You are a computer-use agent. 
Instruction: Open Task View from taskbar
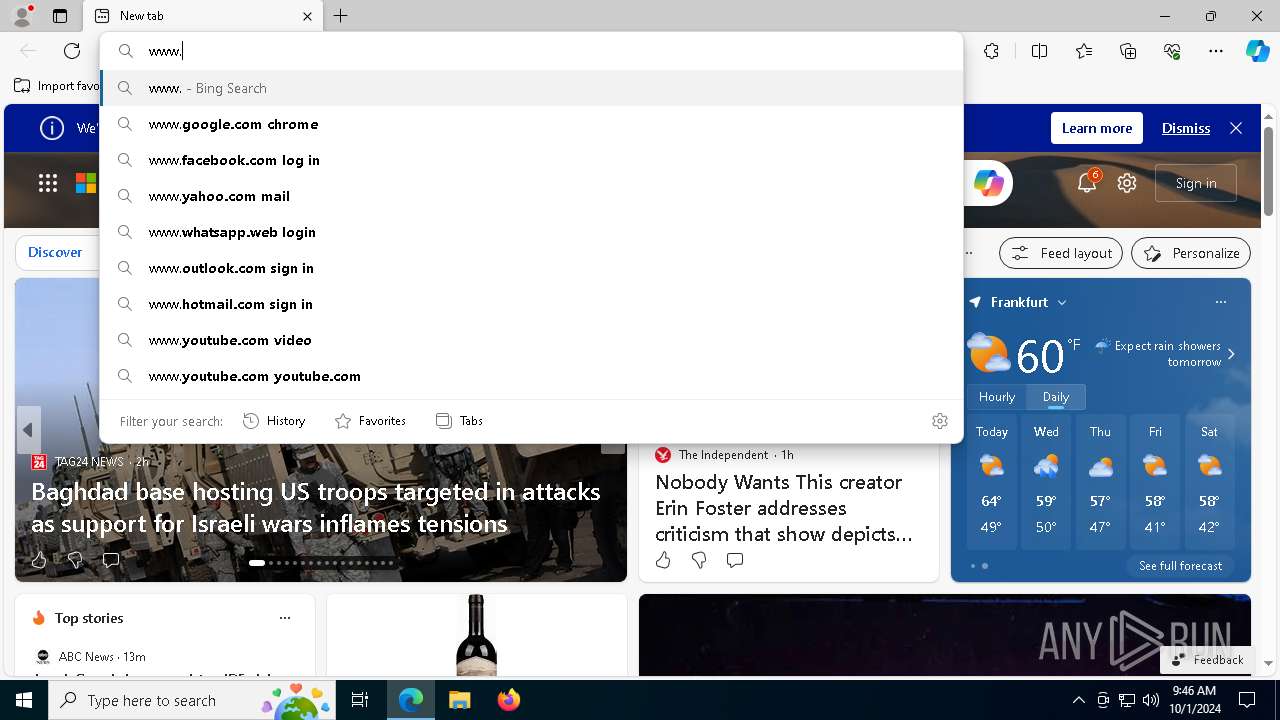(360, 700)
